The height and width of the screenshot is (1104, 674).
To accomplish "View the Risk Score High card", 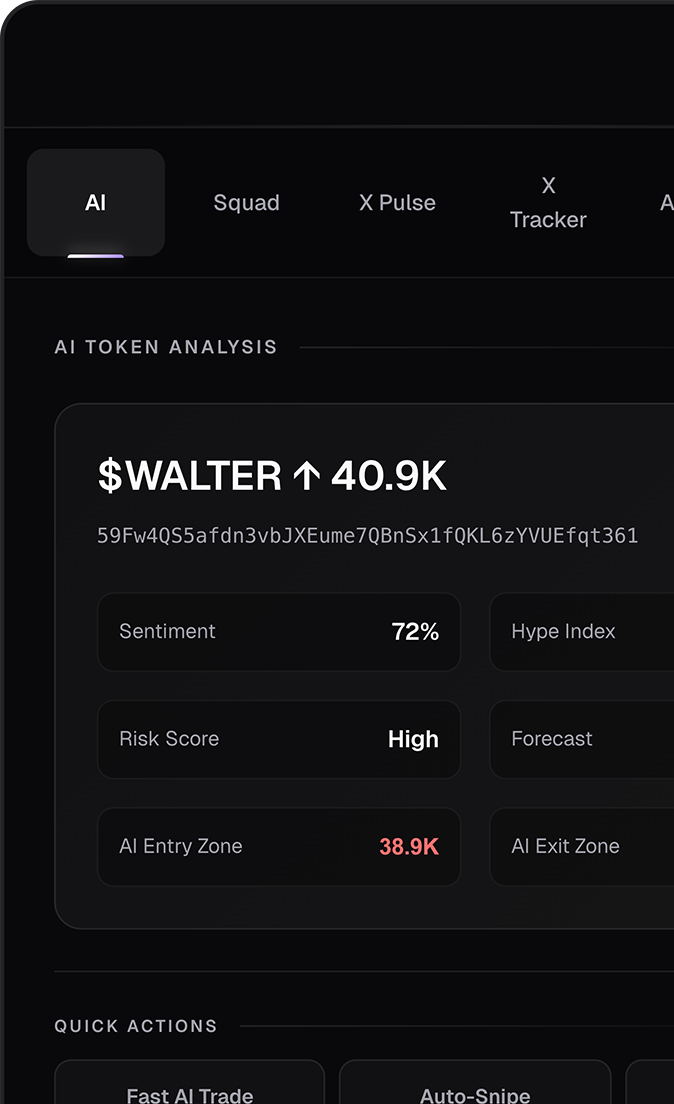I will tap(278, 740).
